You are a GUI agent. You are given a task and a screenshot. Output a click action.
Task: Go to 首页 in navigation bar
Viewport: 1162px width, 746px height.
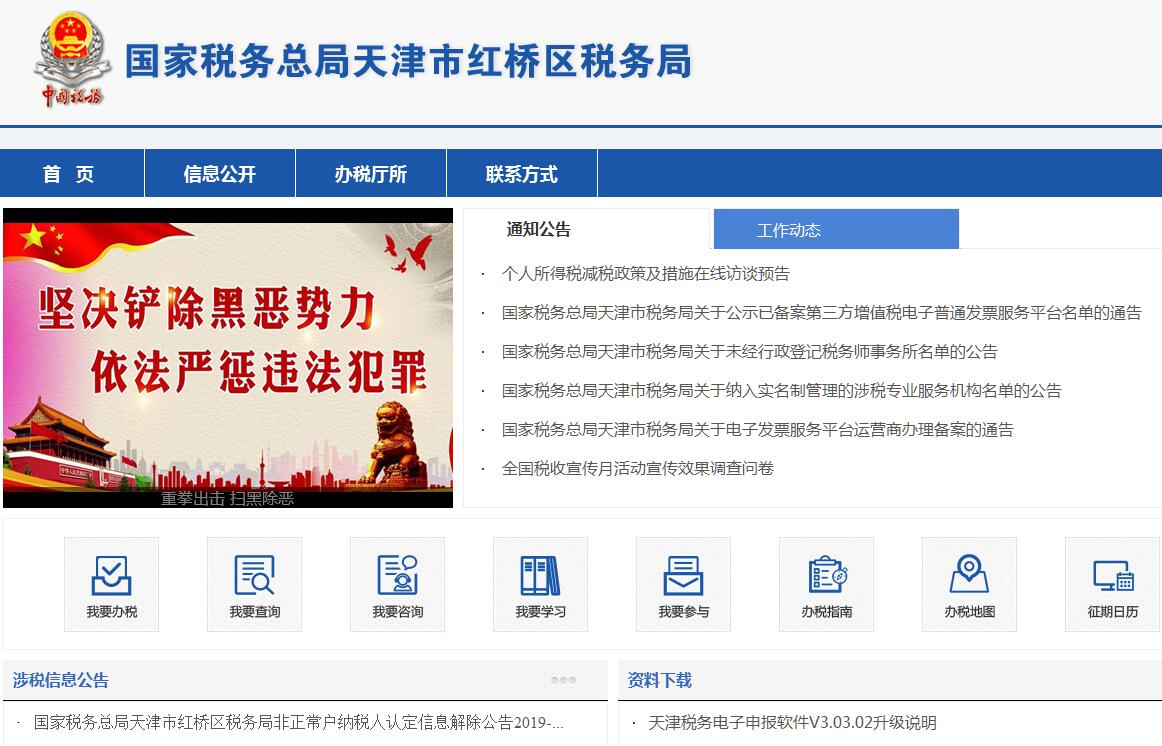coord(69,174)
